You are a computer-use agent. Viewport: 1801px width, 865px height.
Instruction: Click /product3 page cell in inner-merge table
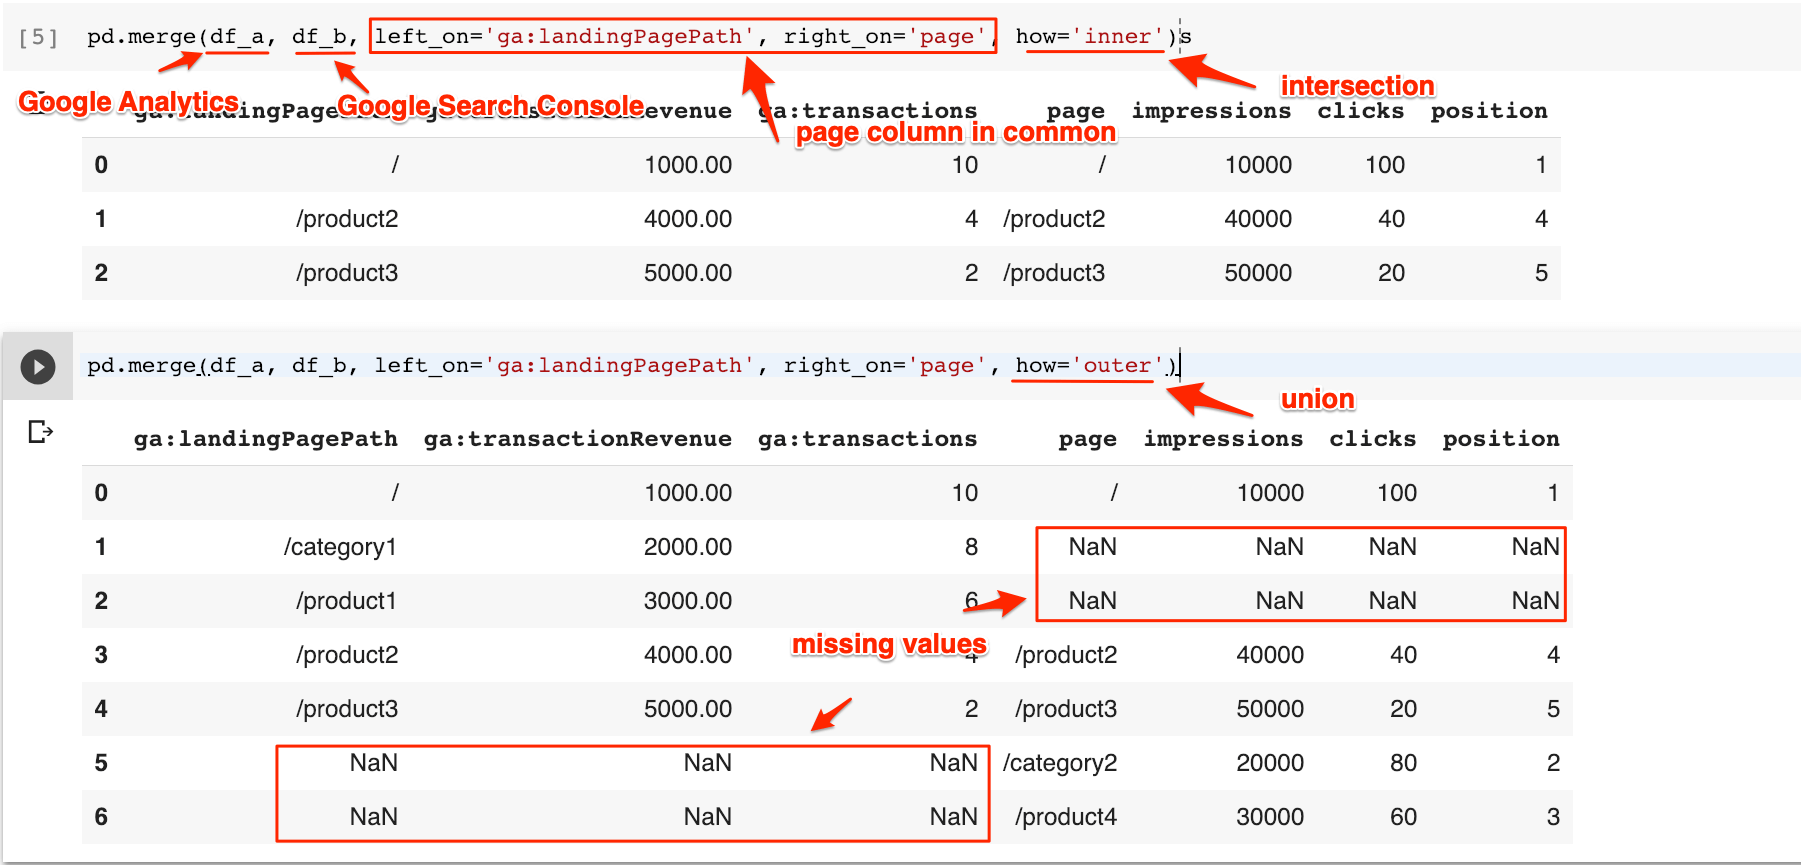[x=1054, y=273]
